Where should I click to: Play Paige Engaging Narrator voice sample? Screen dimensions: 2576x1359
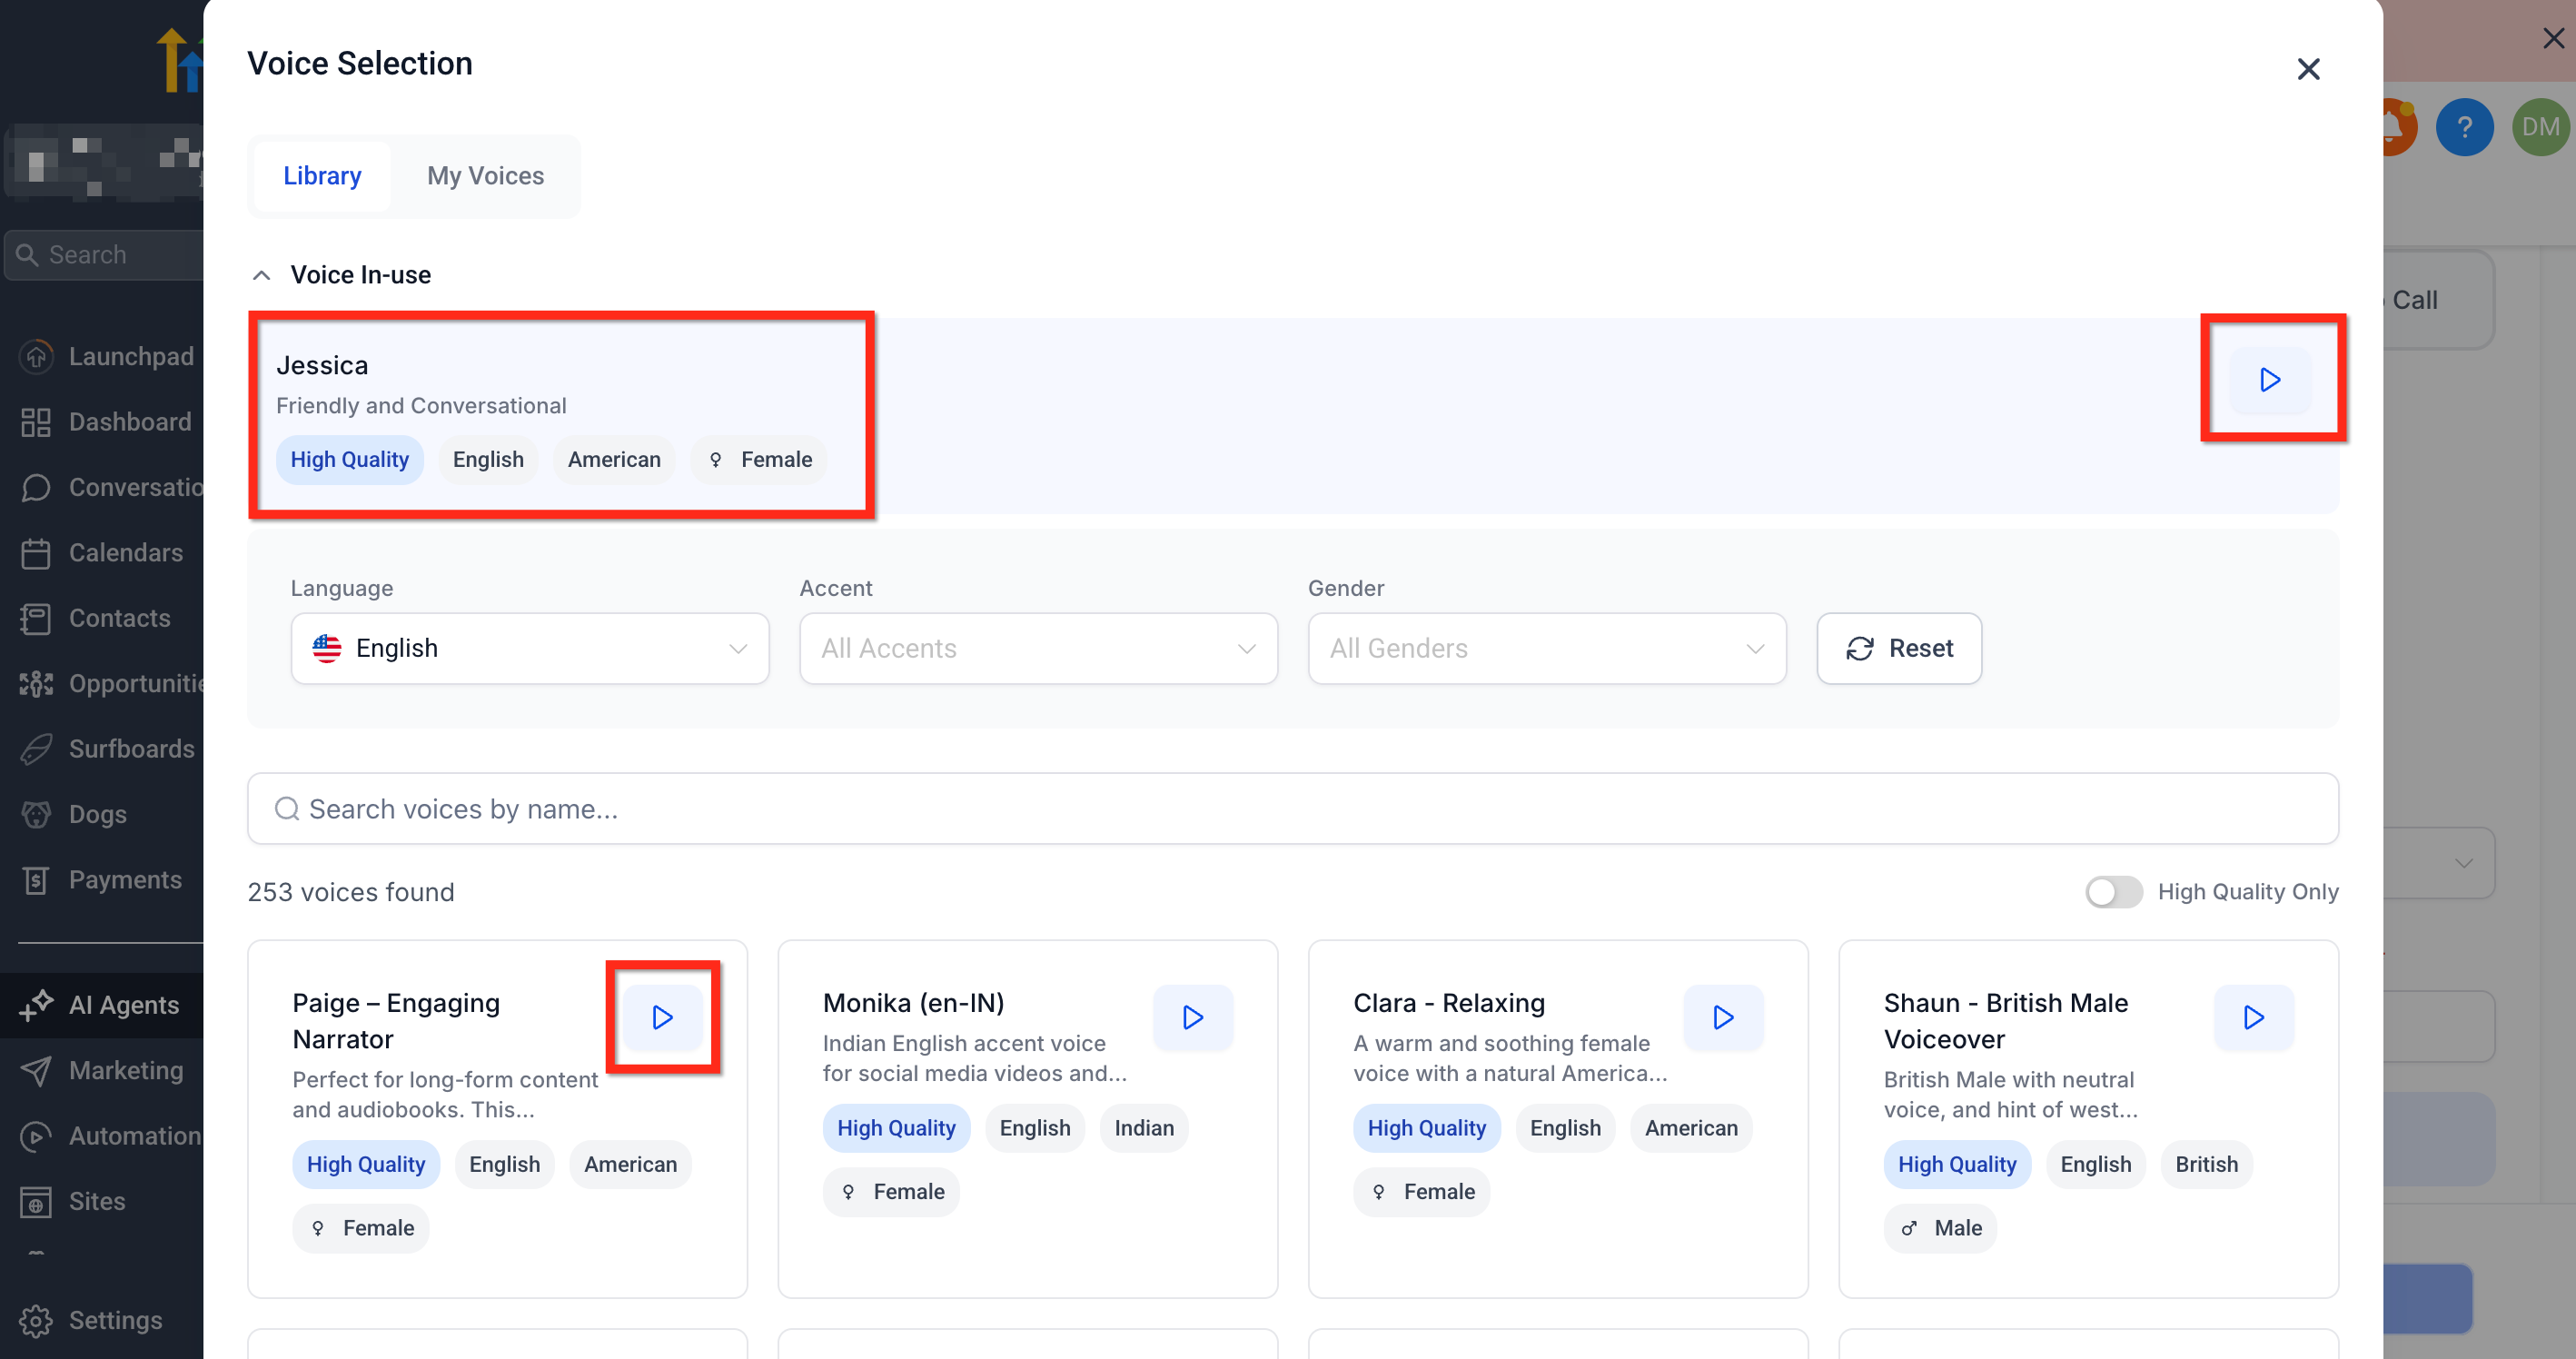[x=662, y=1017]
